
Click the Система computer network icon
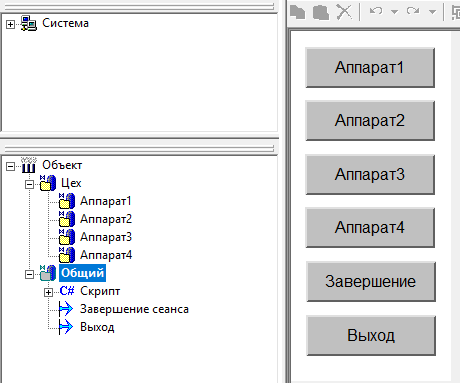[29, 23]
